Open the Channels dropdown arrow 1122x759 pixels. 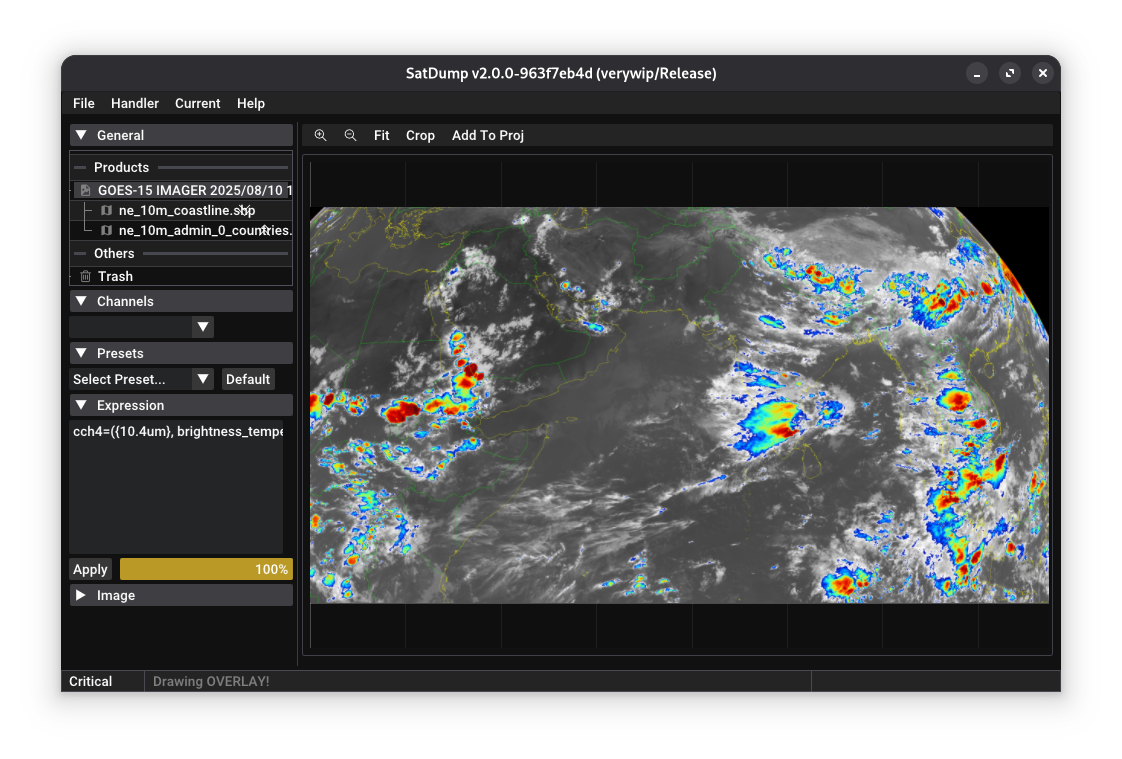click(x=203, y=327)
